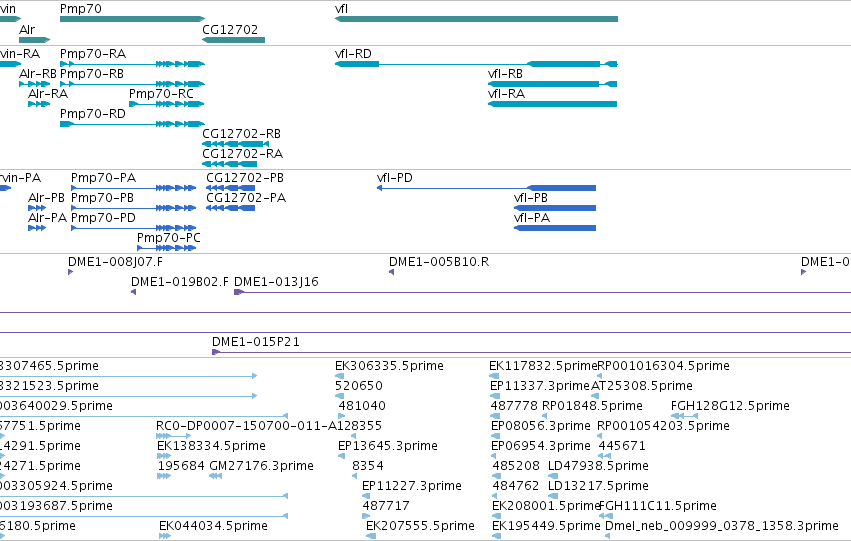This screenshot has height=541, width=851.
Task: Click the LD13217.5prime EST label
Action: click(598, 487)
